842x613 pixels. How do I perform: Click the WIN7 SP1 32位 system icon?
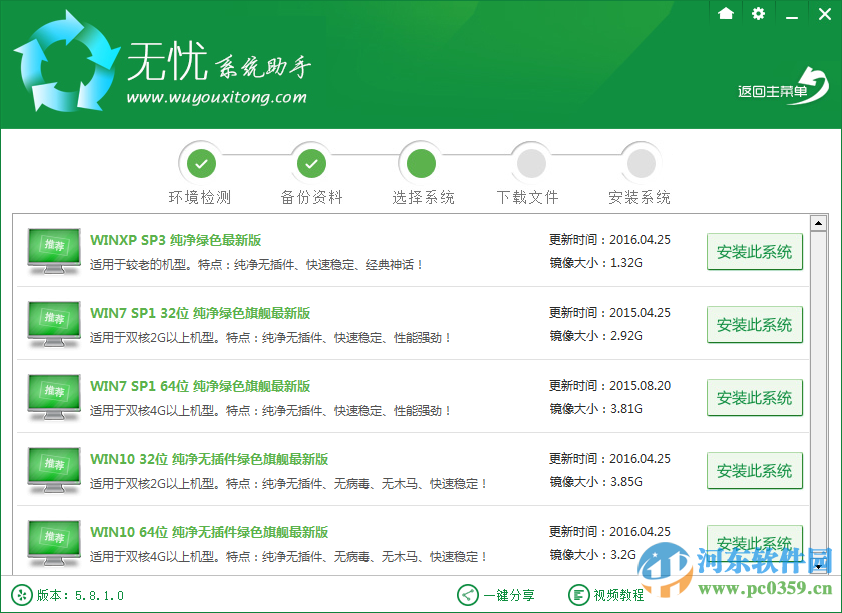point(52,323)
